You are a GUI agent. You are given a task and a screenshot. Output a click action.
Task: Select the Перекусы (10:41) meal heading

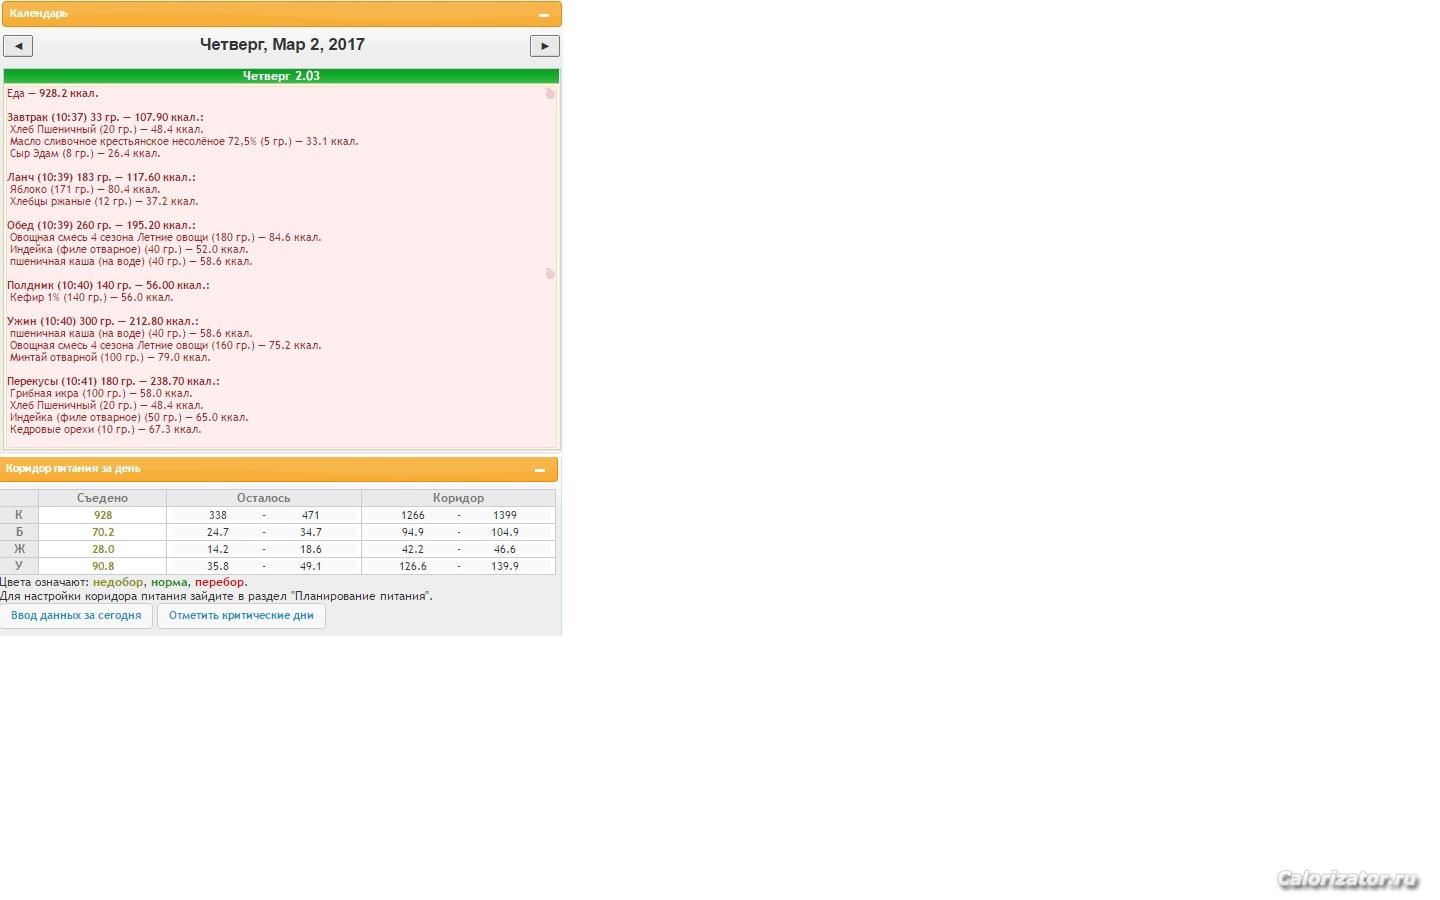tap(113, 381)
